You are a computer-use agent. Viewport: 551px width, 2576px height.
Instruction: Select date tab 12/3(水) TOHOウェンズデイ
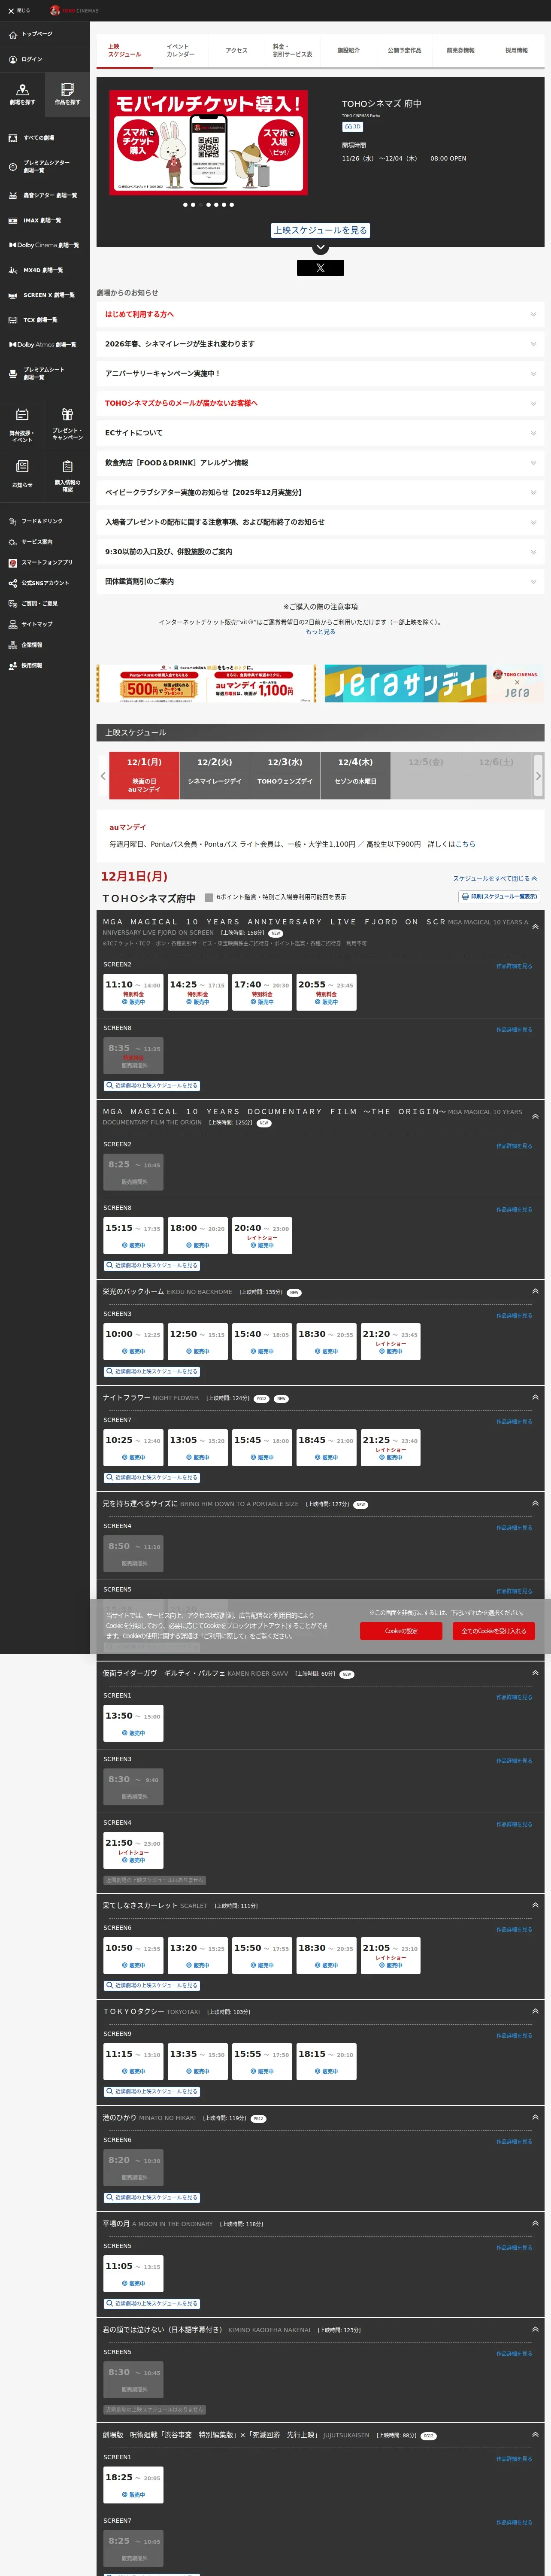click(x=285, y=775)
